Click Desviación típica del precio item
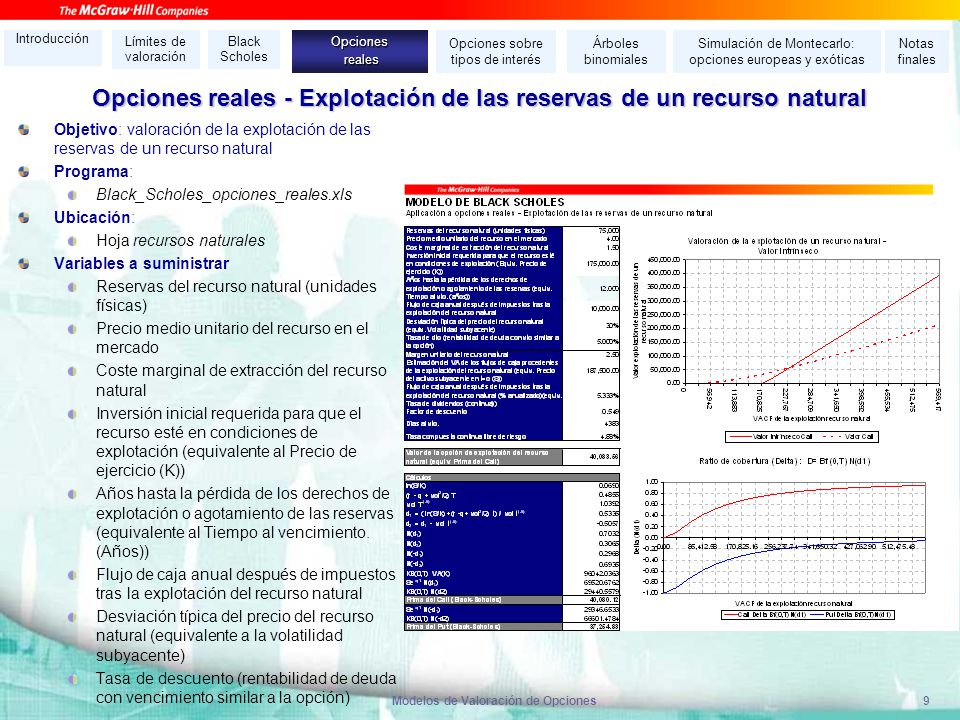The height and width of the screenshot is (720, 960). (234, 636)
